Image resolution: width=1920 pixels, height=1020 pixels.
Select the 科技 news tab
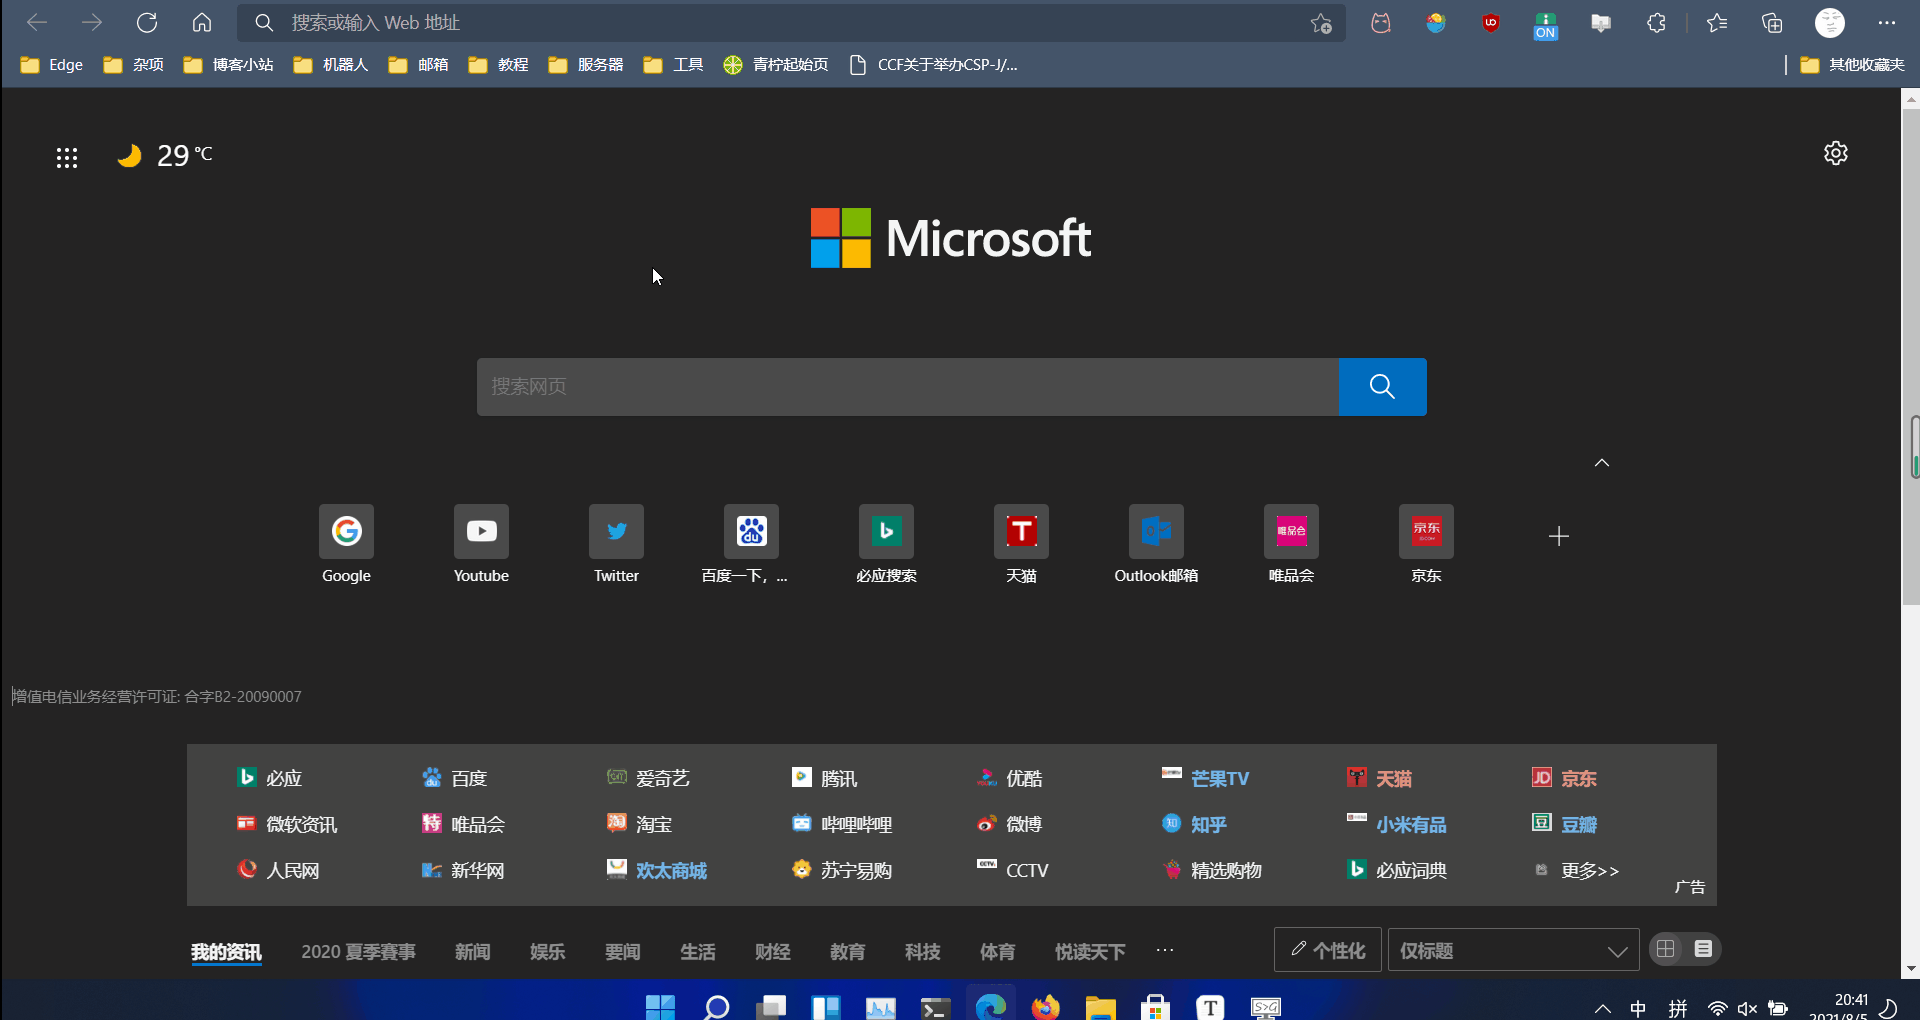[922, 952]
